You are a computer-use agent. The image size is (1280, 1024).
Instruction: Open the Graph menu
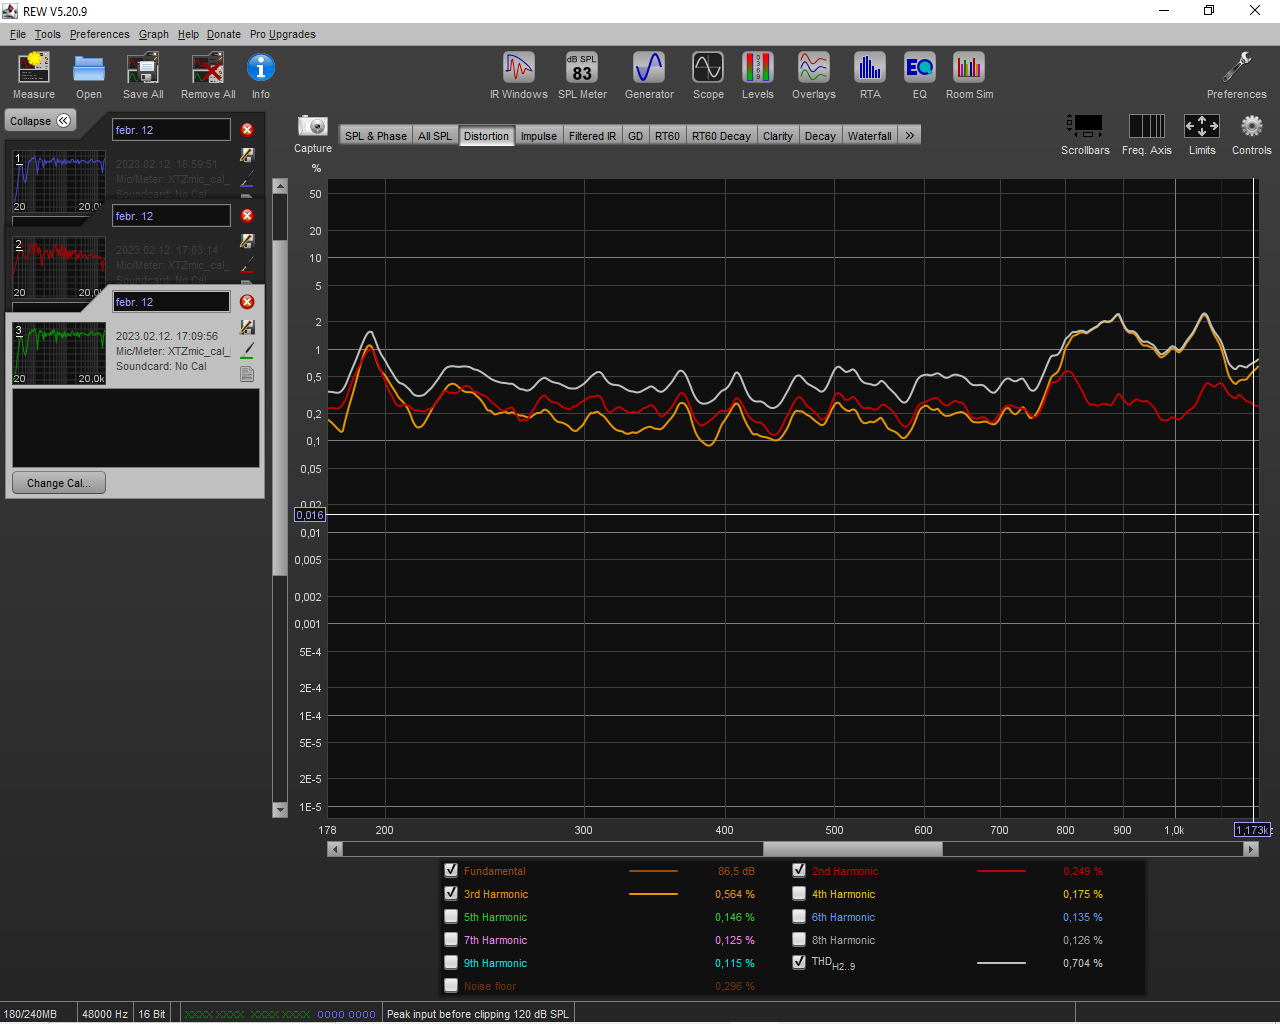click(154, 34)
